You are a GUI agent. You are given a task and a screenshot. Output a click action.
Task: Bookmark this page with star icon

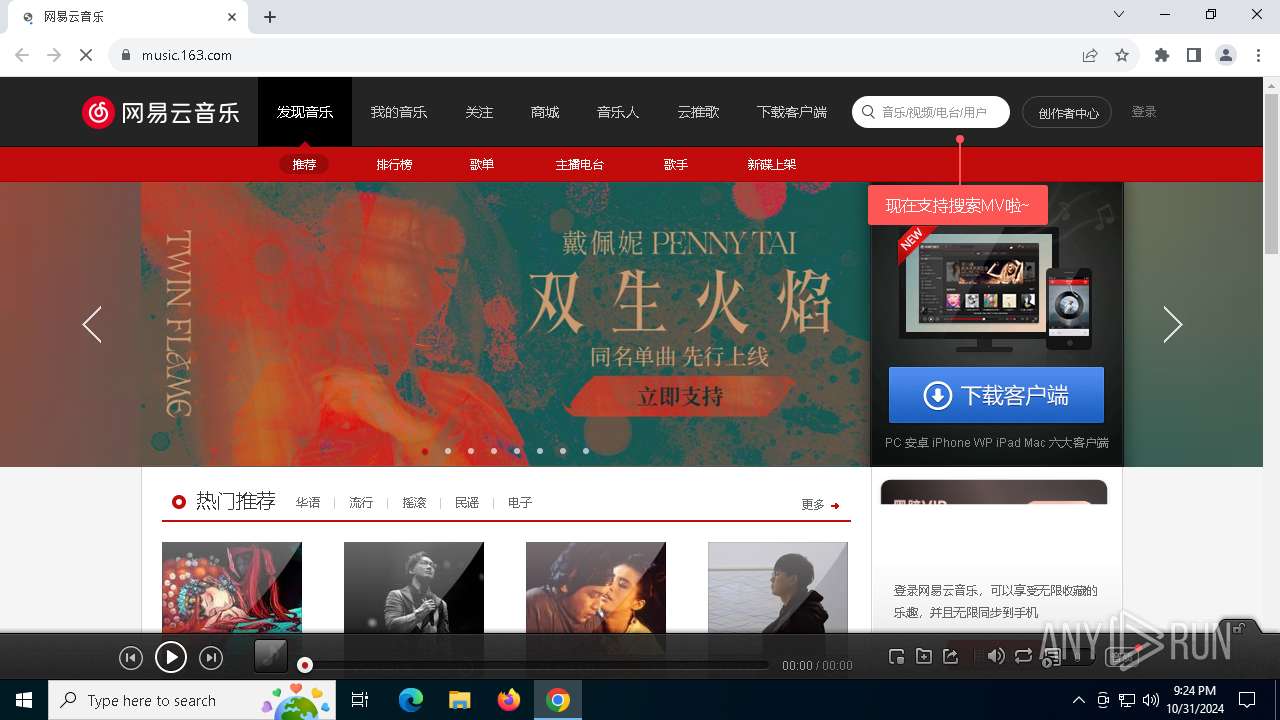pyautogui.click(x=1122, y=55)
